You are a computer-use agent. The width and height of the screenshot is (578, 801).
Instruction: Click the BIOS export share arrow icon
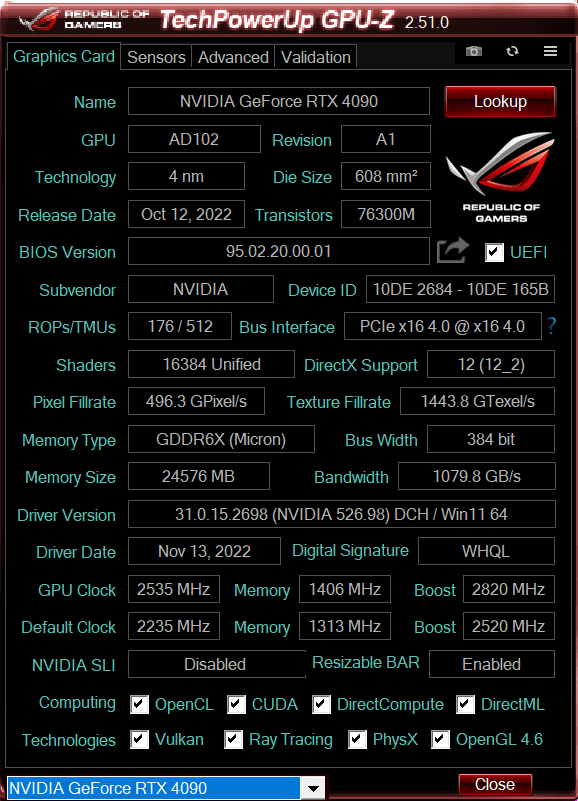tap(453, 251)
